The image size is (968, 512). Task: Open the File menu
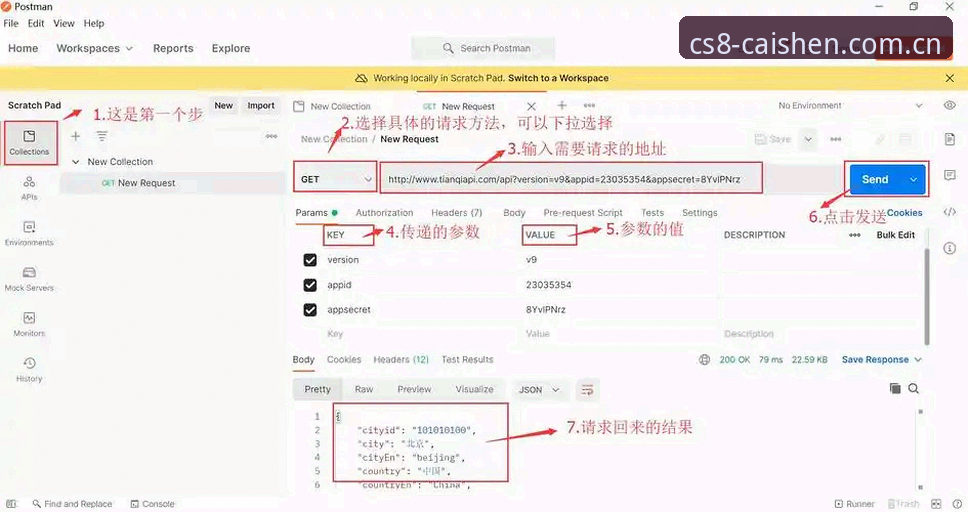(11, 23)
